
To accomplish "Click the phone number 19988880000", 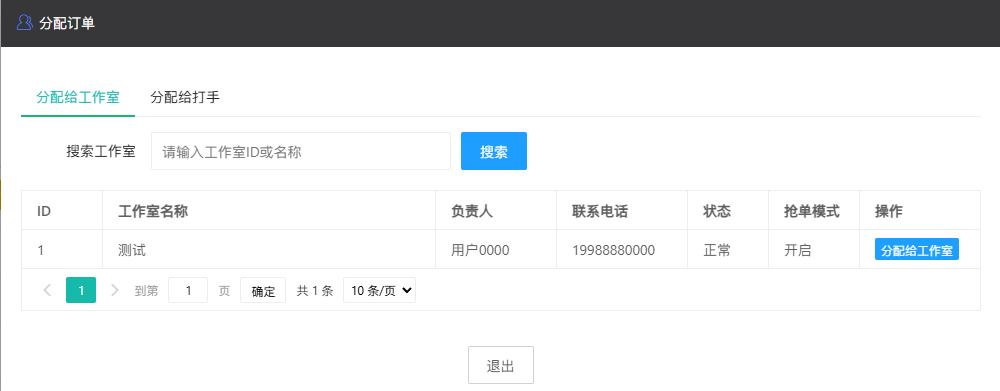I will tap(614, 250).
